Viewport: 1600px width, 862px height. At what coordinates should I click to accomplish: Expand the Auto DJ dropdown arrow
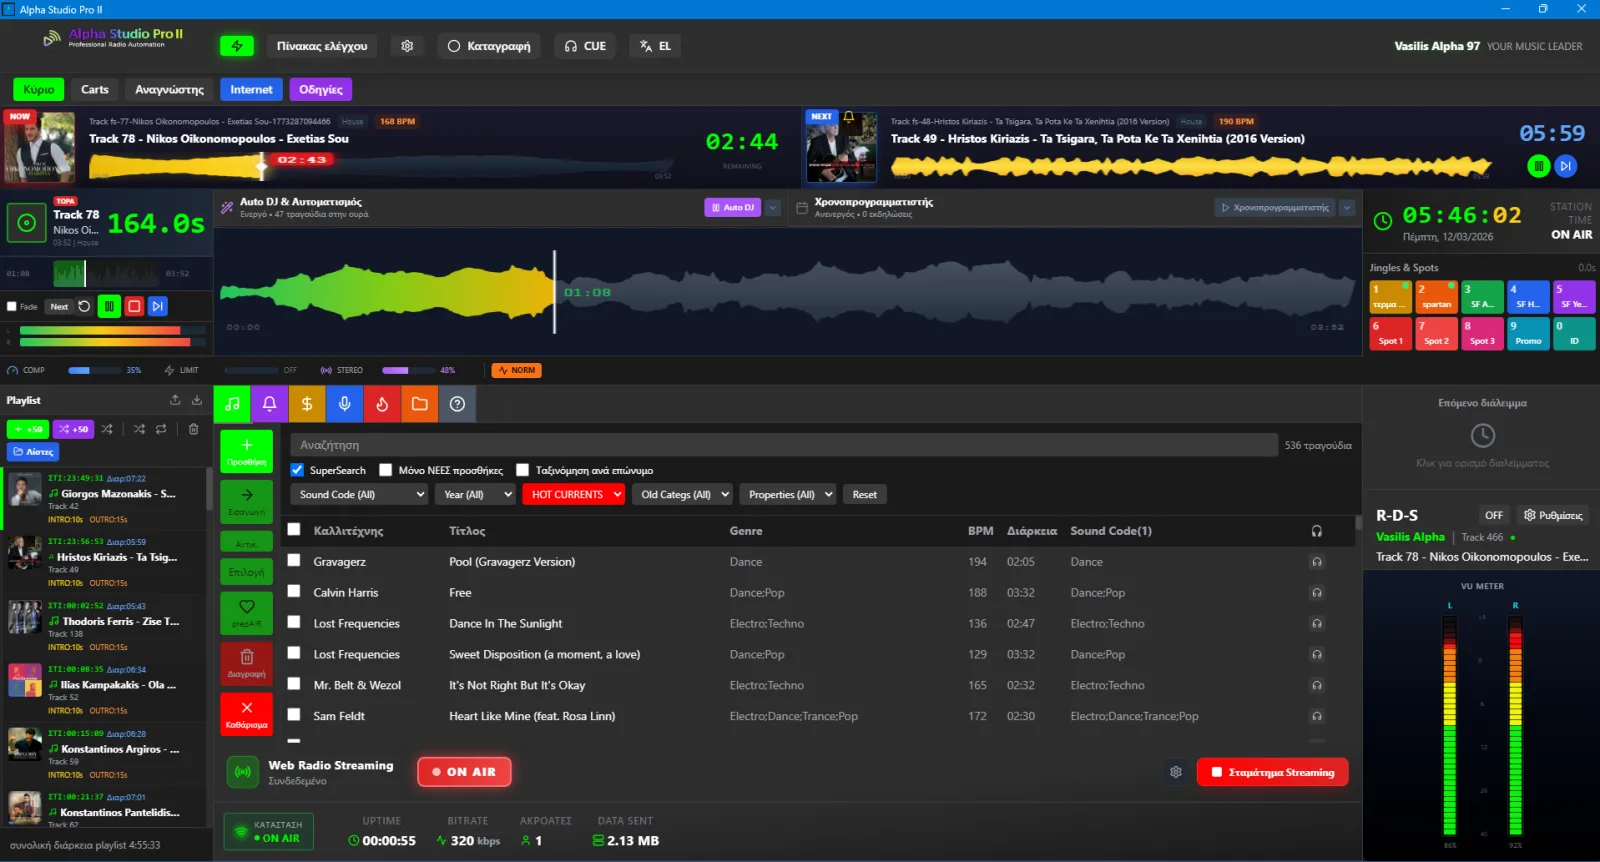point(772,207)
